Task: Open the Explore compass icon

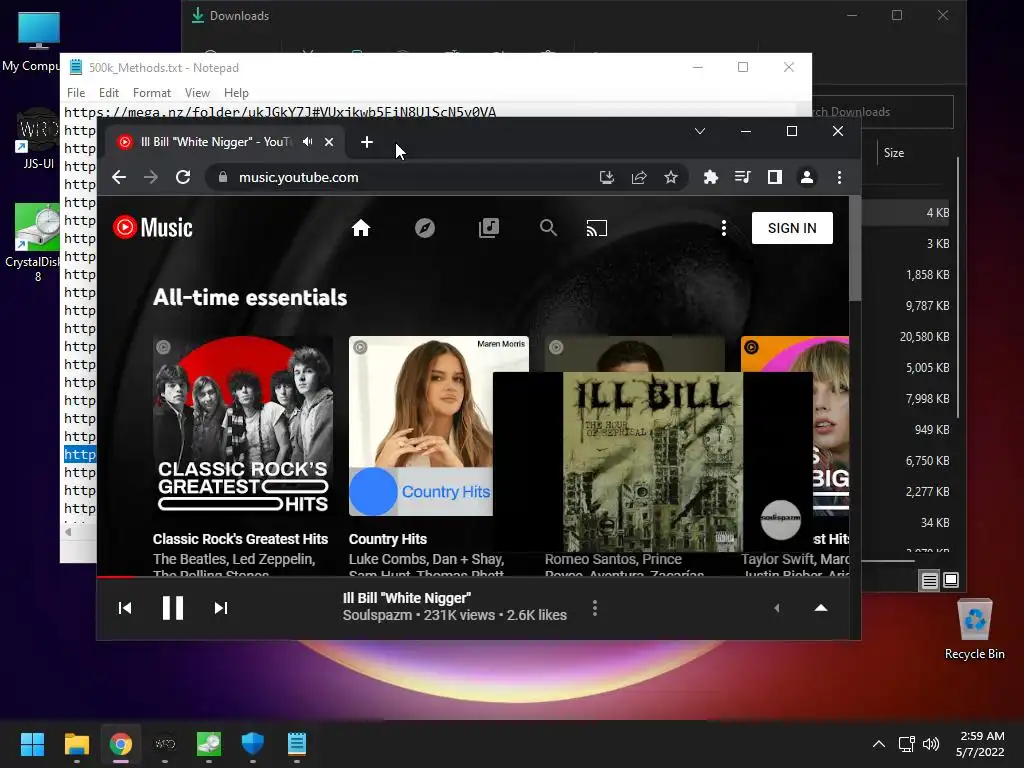Action: [424, 228]
